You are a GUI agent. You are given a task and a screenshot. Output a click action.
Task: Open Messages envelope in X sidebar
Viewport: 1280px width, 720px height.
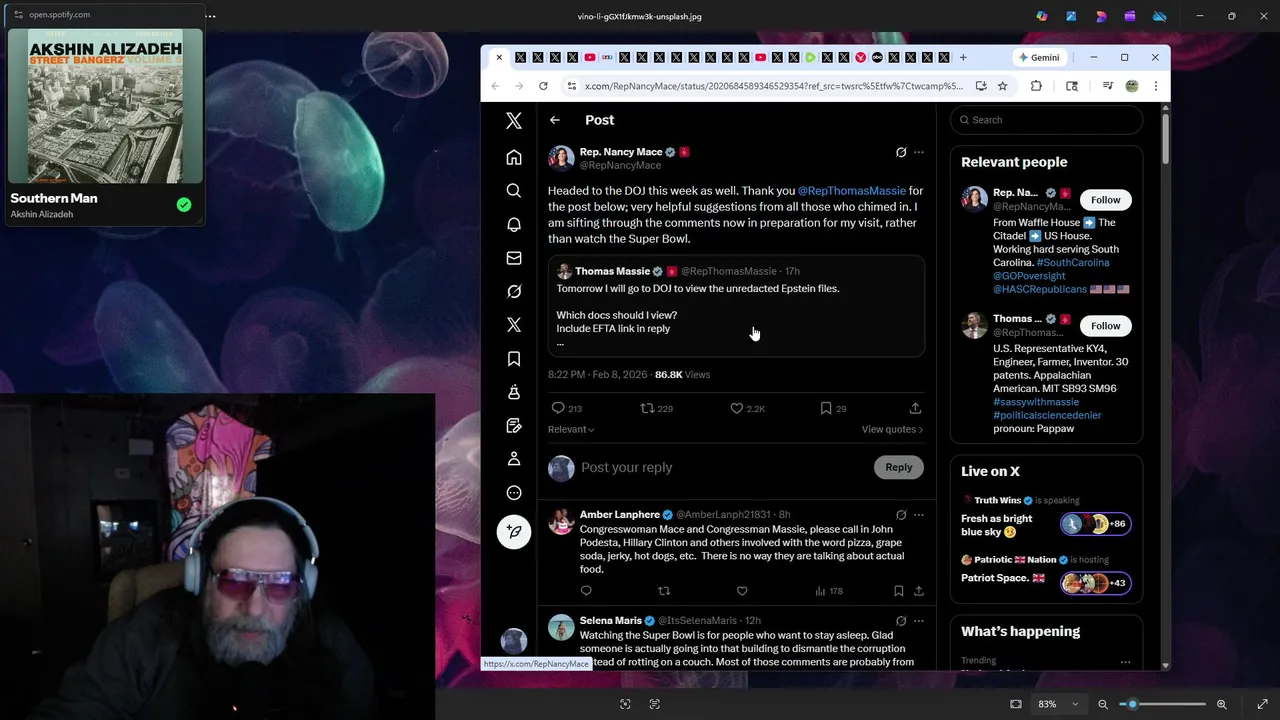(x=514, y=258)
